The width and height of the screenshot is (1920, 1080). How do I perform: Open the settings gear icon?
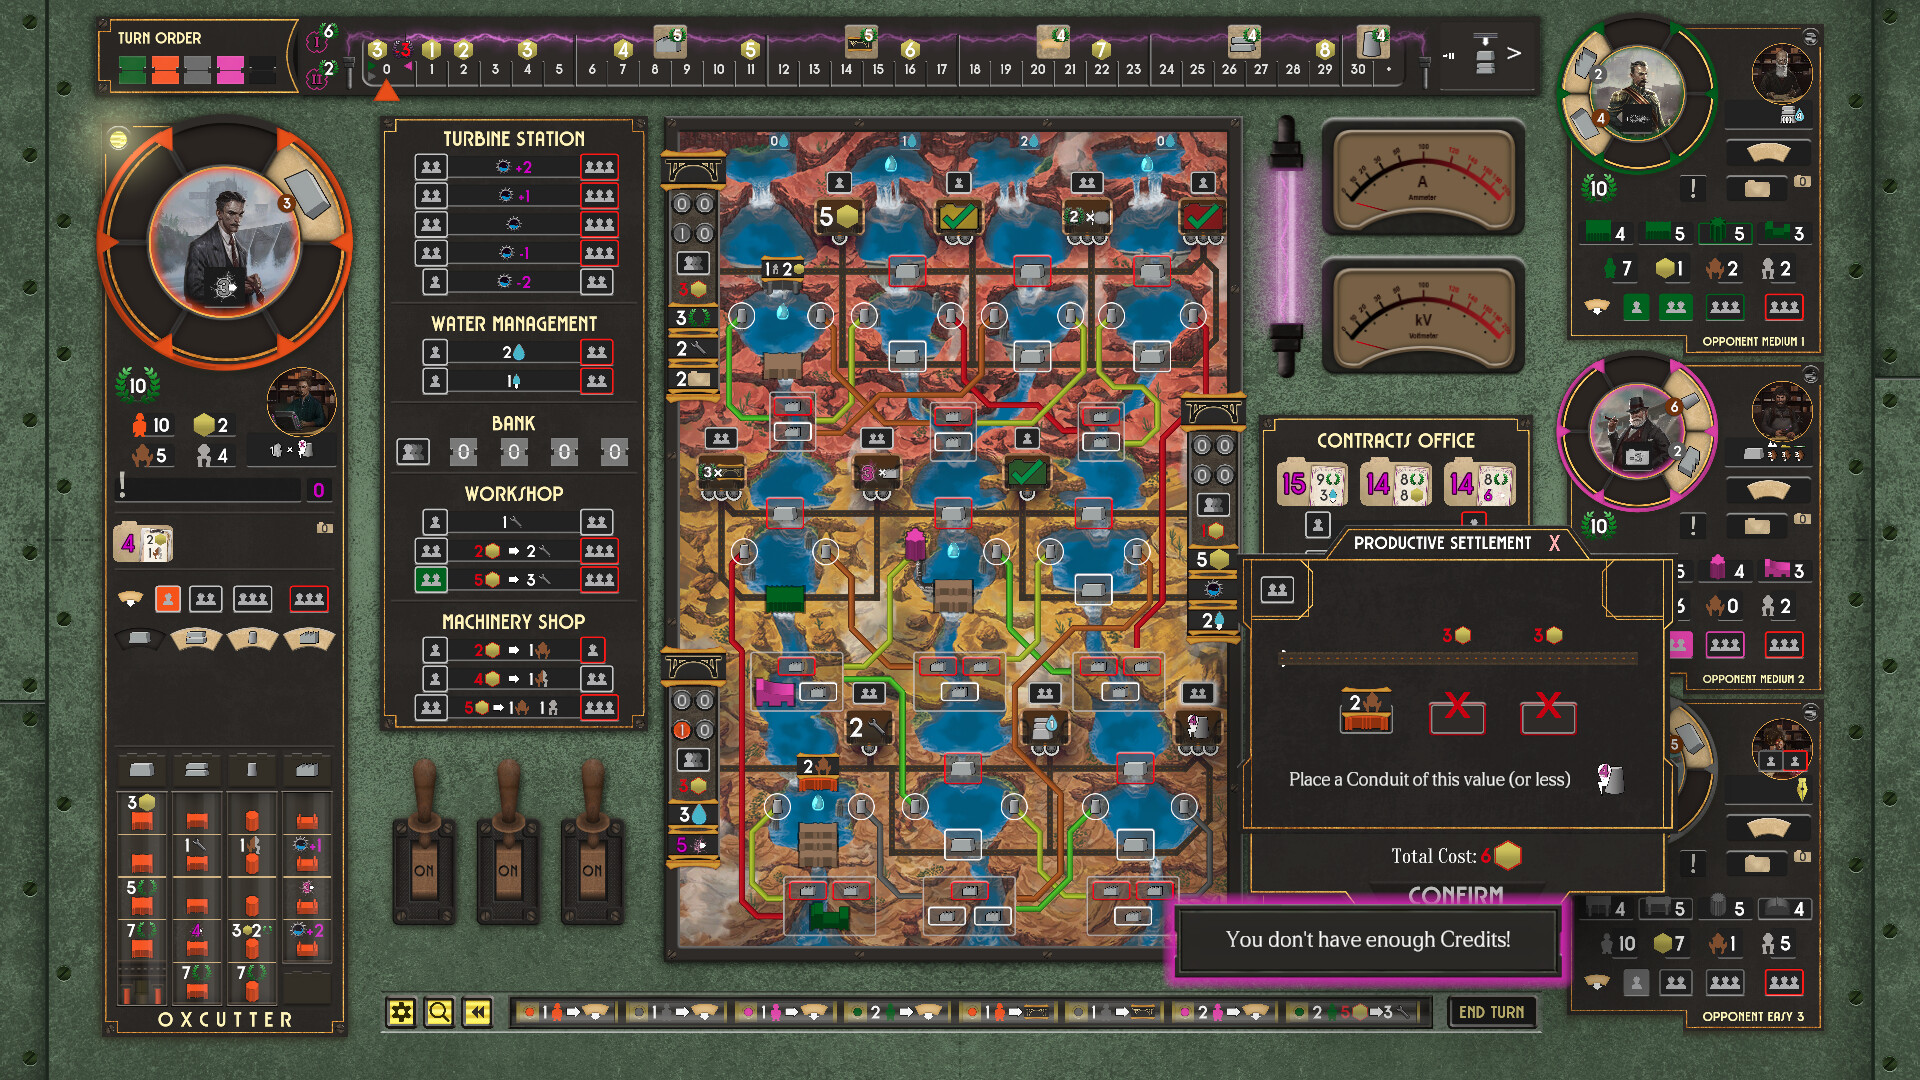click(401, 1013)
